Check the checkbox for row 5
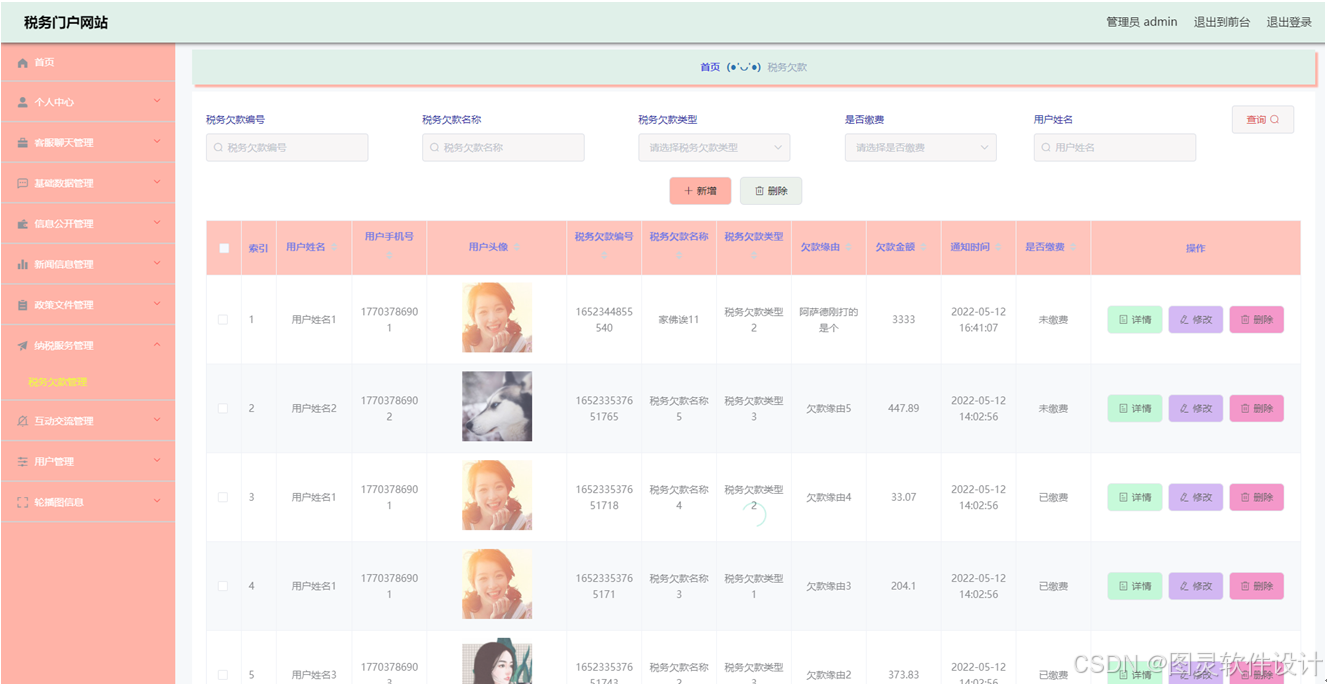This screenshot has height=686, width=1327. (x=223, y=675)
